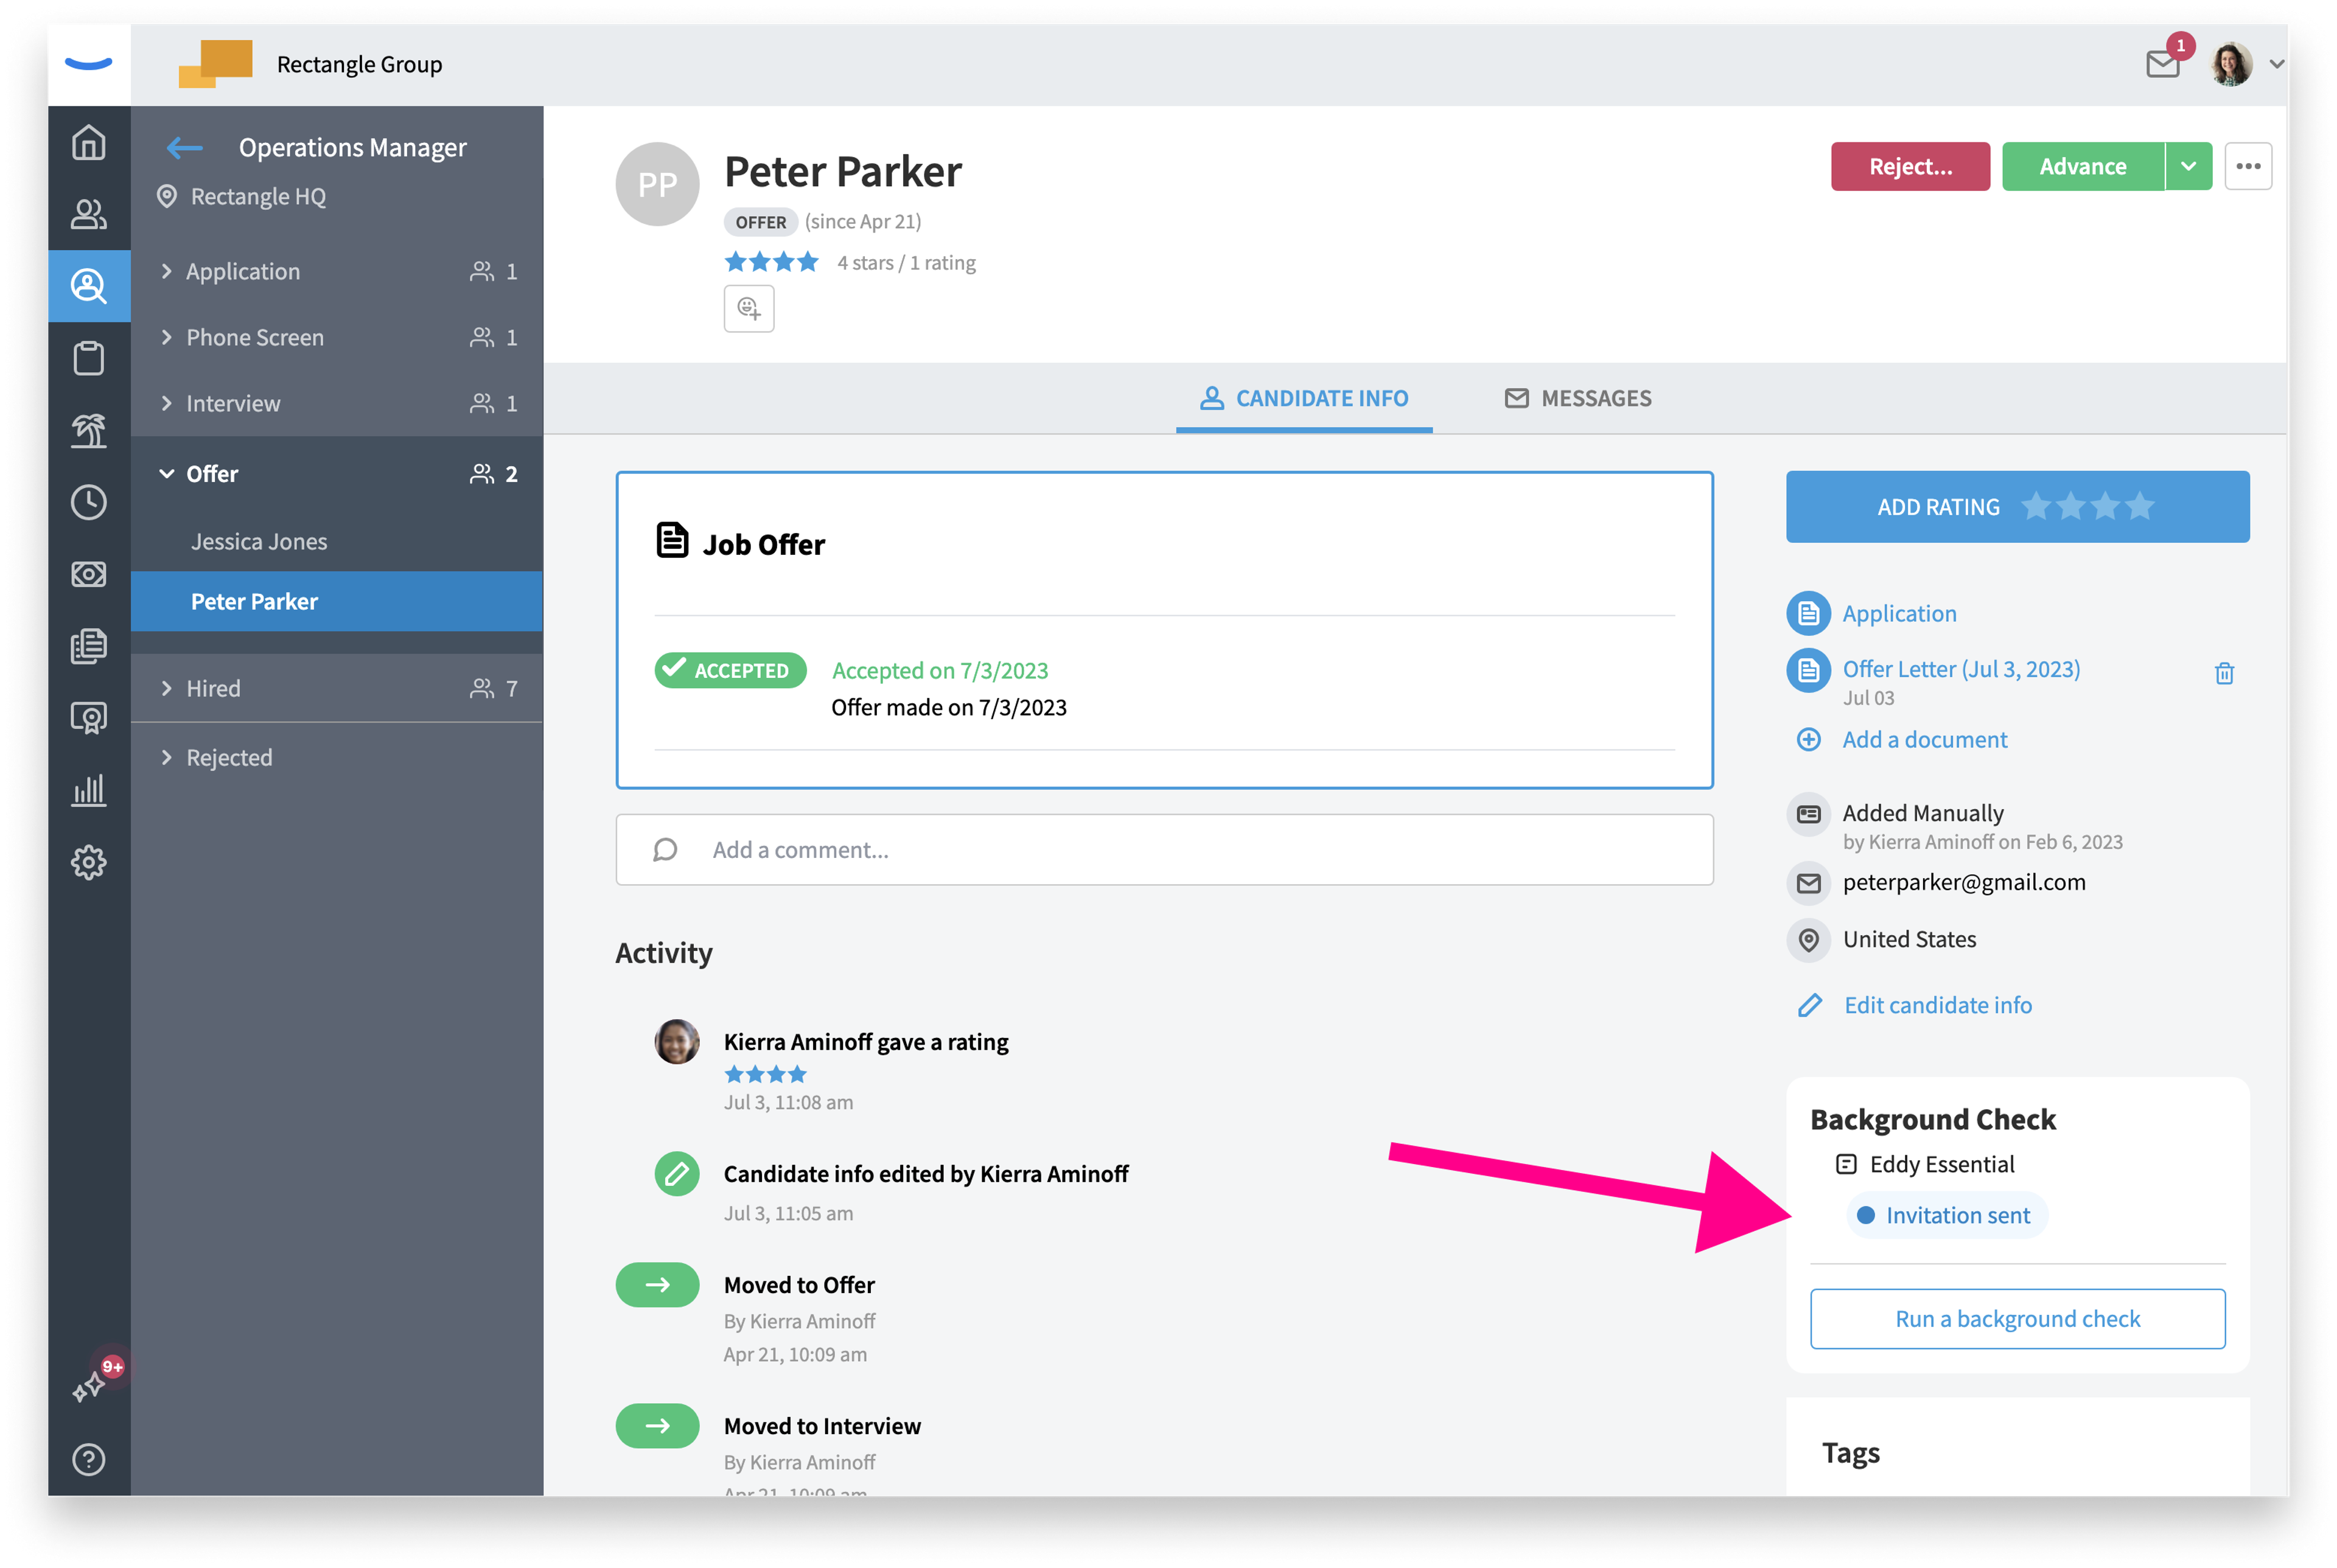The width and height of the screenshot is (2337, 1568).
Task: Click the Rectangle Group logo
Action: click(215, 64)
